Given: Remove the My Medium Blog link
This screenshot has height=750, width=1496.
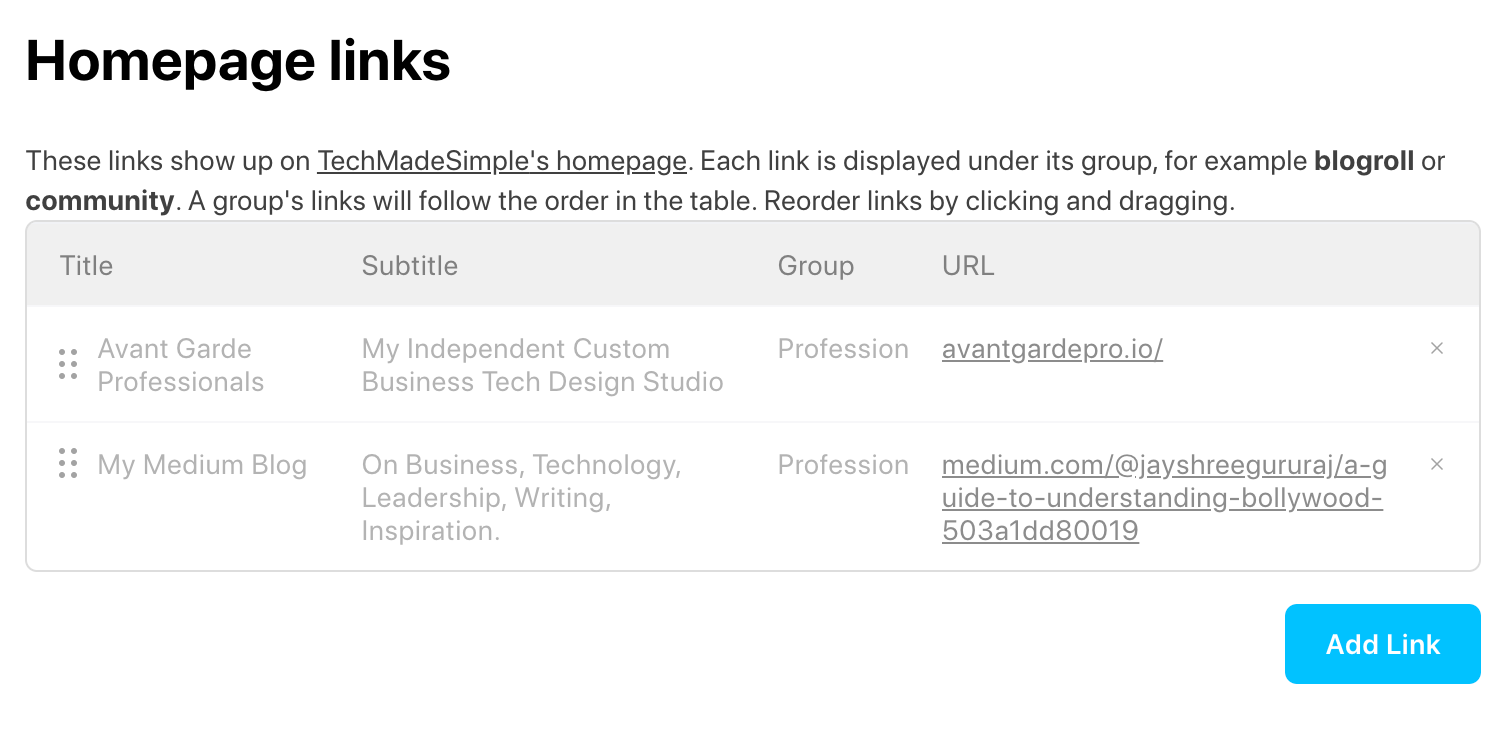Looking at the screenshot, I should (1437, 464).
